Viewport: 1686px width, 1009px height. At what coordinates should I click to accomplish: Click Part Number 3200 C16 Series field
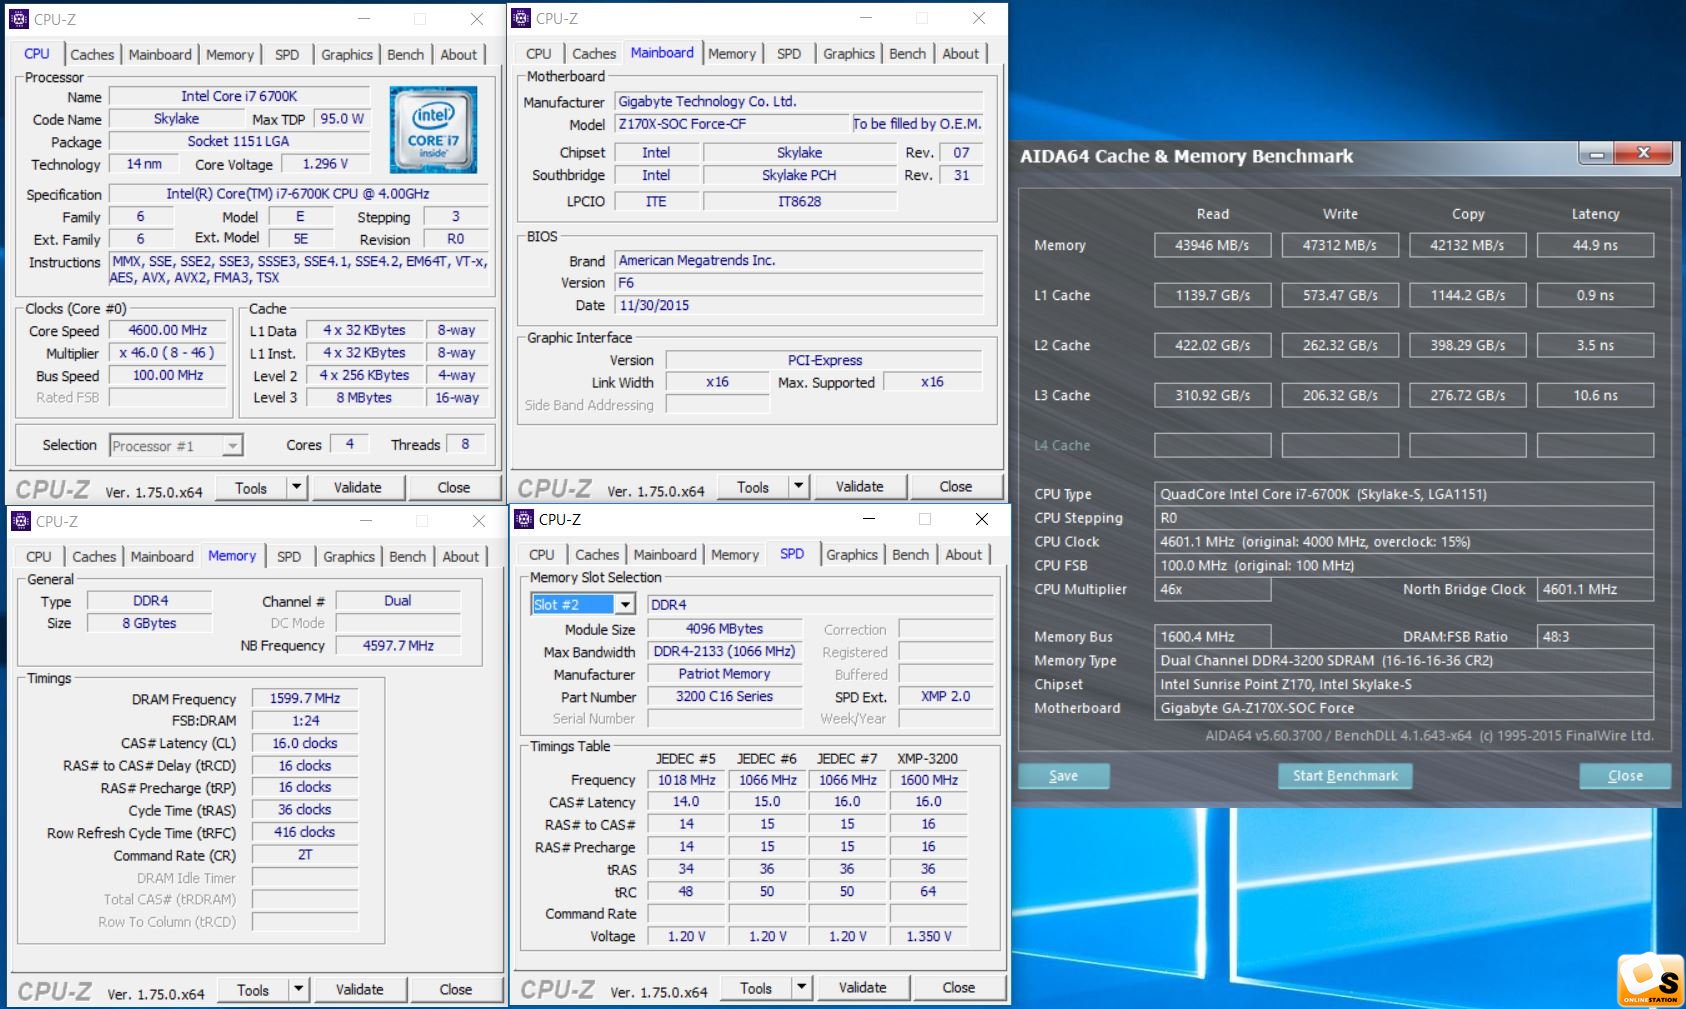(x=724, y=697)
